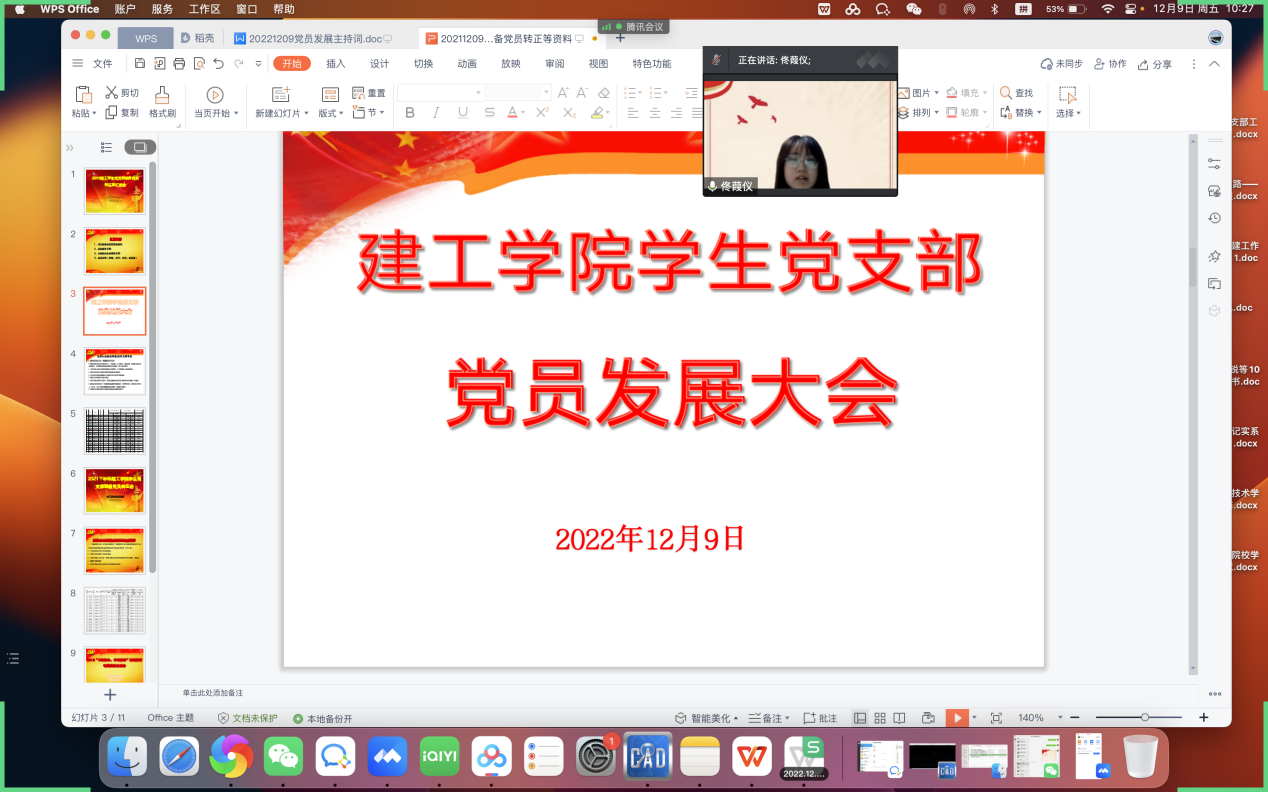Open the font size combo box
Screen dimensions: 1268x792
coord(518,93)
